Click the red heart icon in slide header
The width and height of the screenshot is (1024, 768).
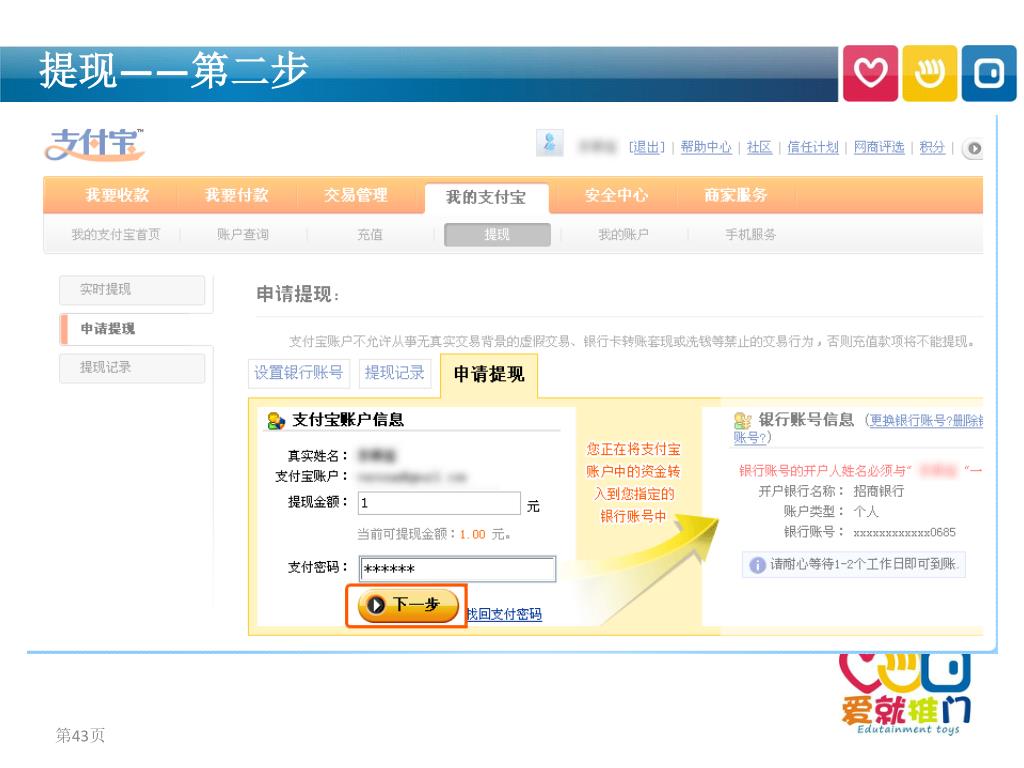(x=871, y=73)
